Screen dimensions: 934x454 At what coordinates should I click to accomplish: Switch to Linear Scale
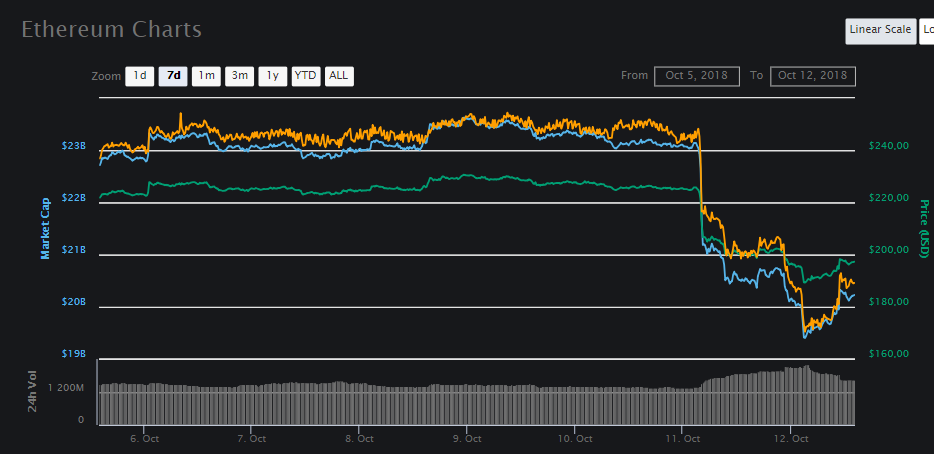click(x=880, y=31)
